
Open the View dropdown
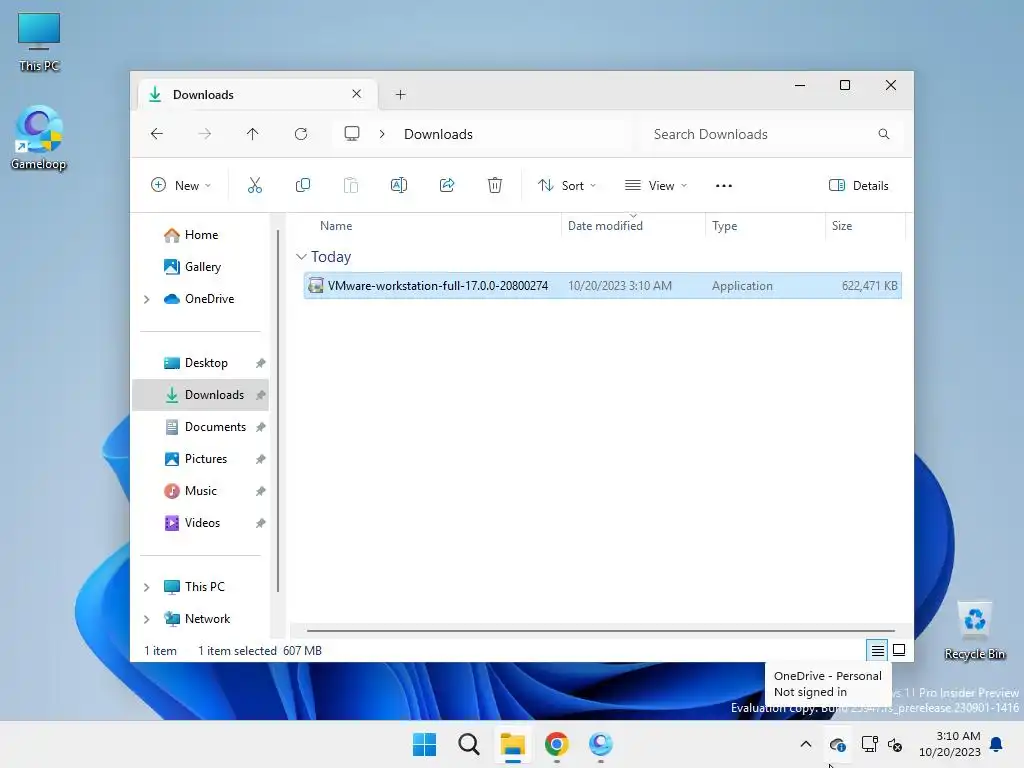tap(656, 185)
